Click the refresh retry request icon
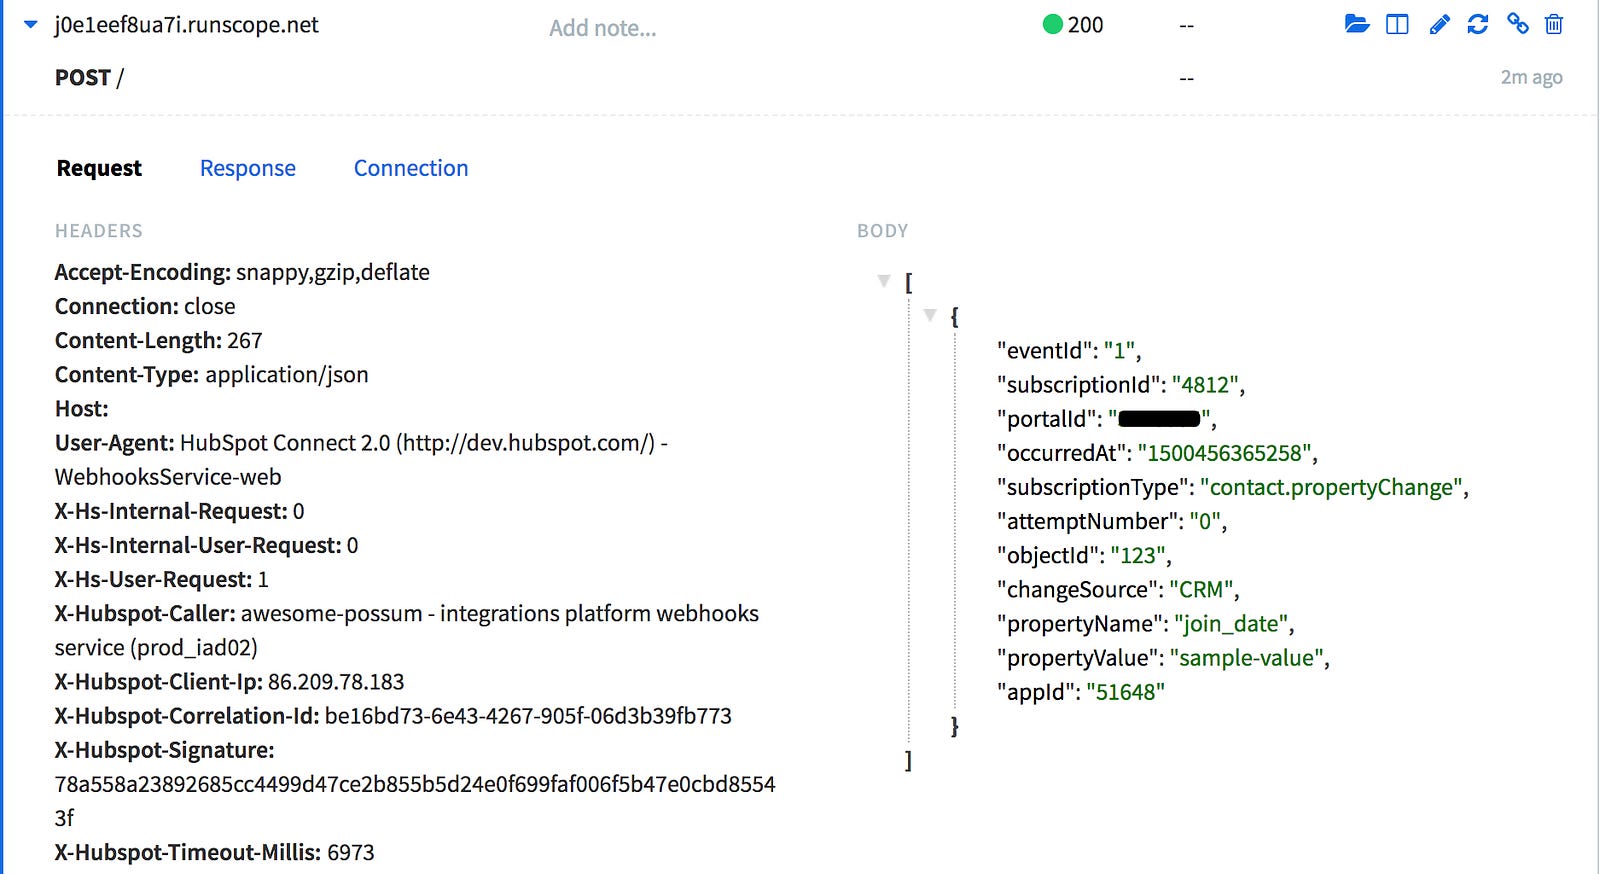The image size is (1600, 874). point(1478,24)
